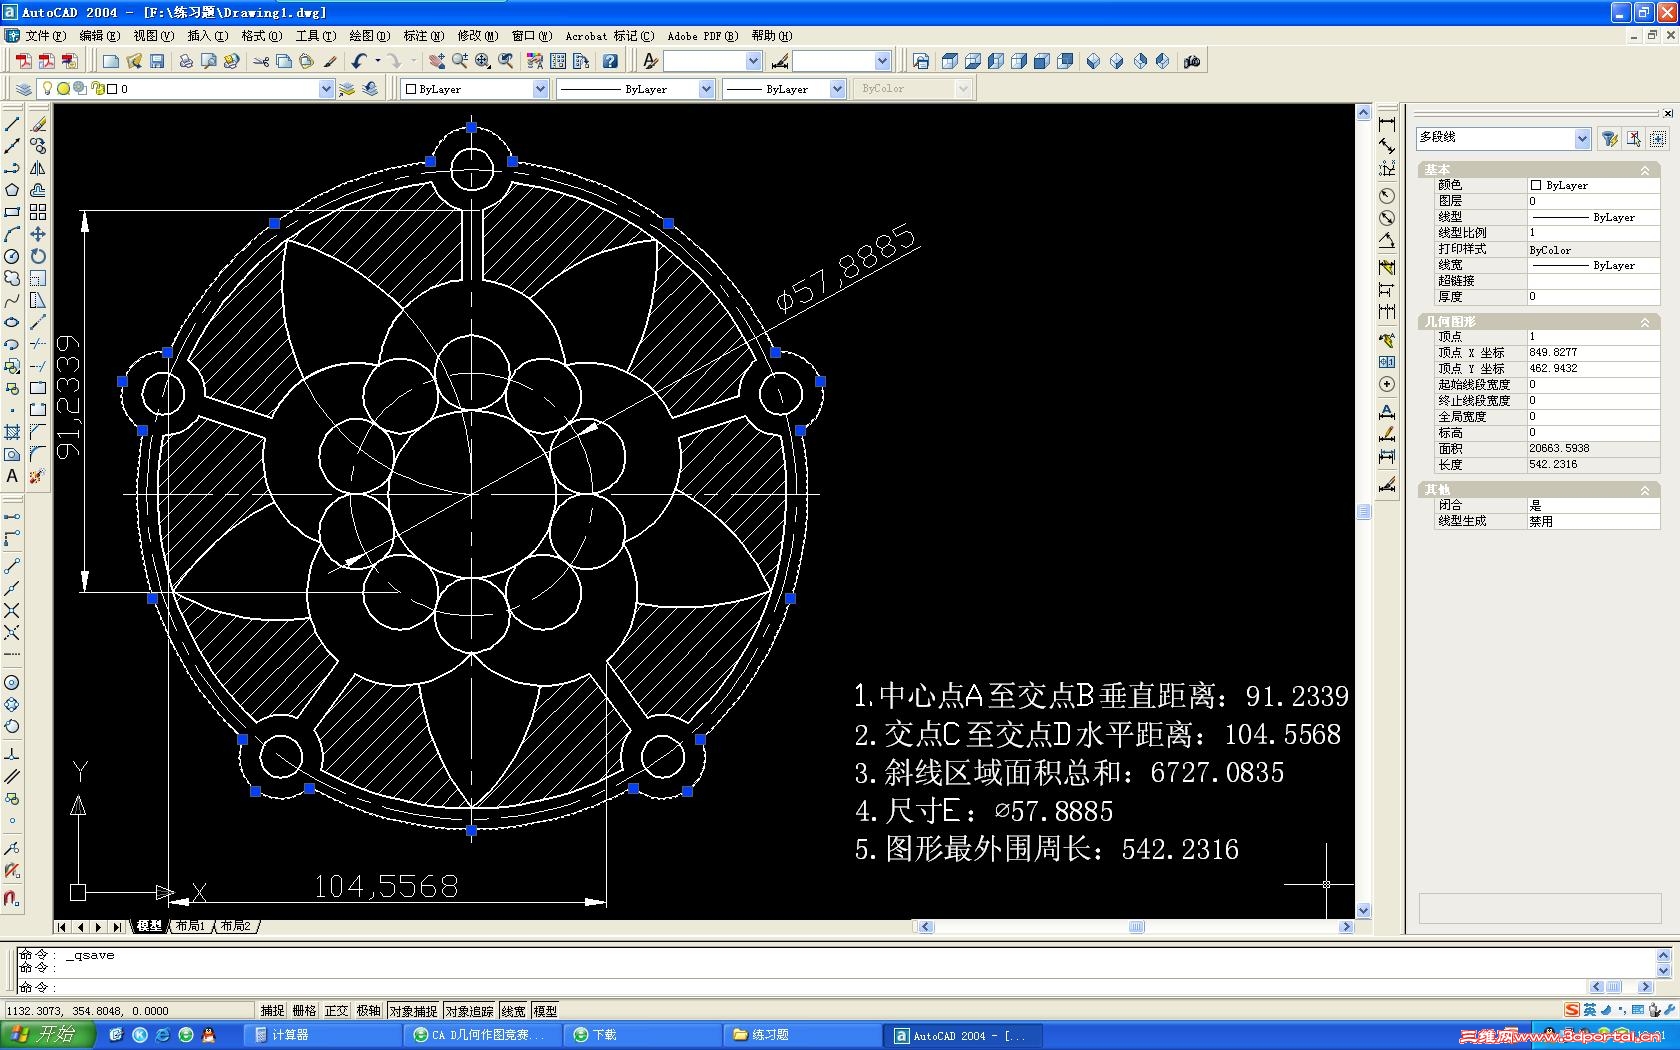The height and width of the screenshot is (1050, 1680).
Task: Click the Erase modify tool
Action: tap(38, 124)
